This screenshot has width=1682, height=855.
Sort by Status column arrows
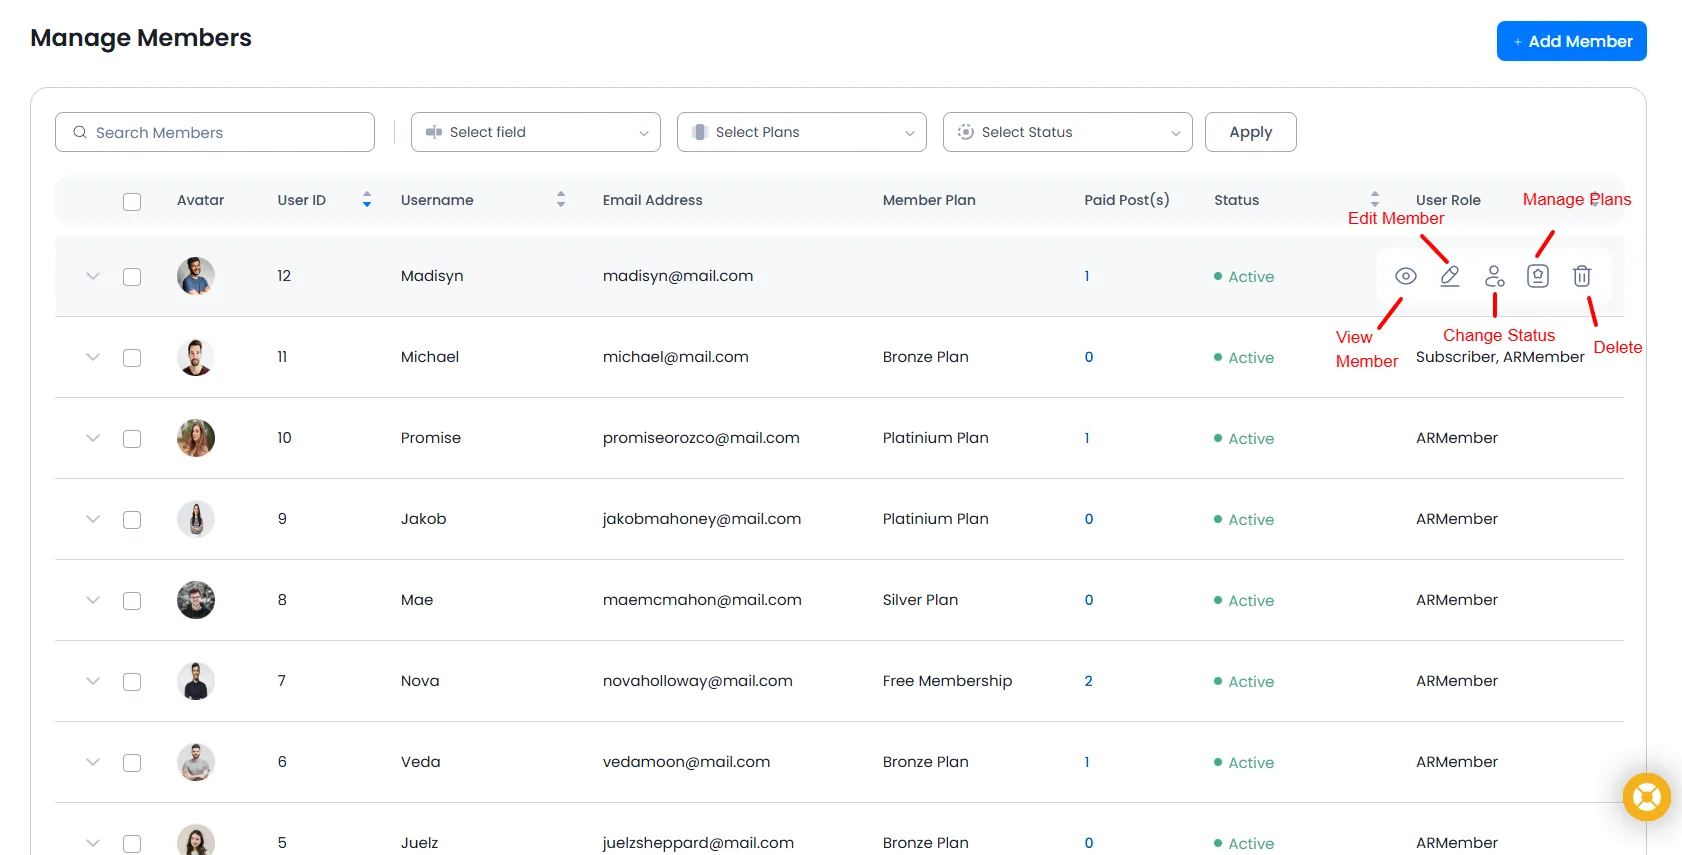[x=1374, y=200]
